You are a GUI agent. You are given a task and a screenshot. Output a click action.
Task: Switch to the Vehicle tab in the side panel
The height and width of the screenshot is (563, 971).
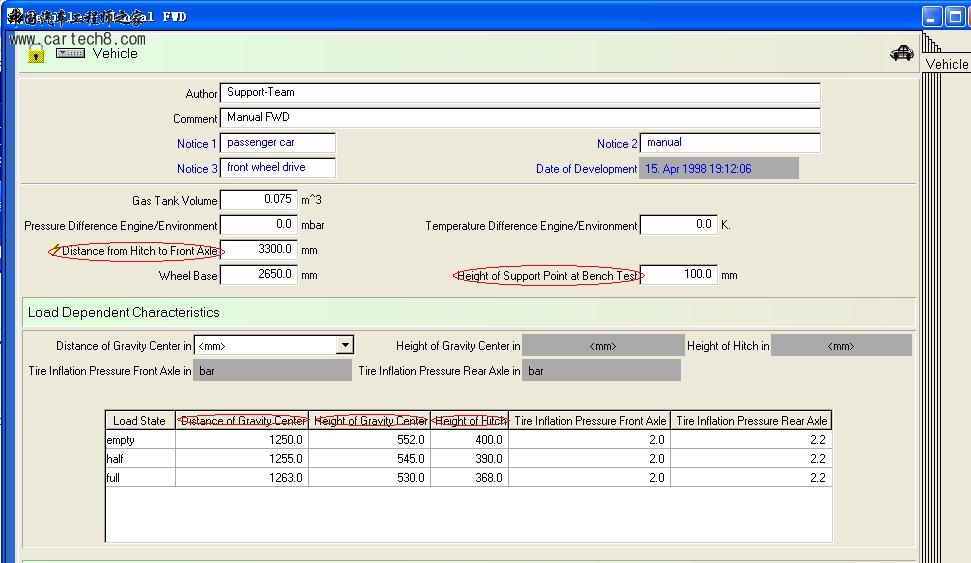pos(946,64)
